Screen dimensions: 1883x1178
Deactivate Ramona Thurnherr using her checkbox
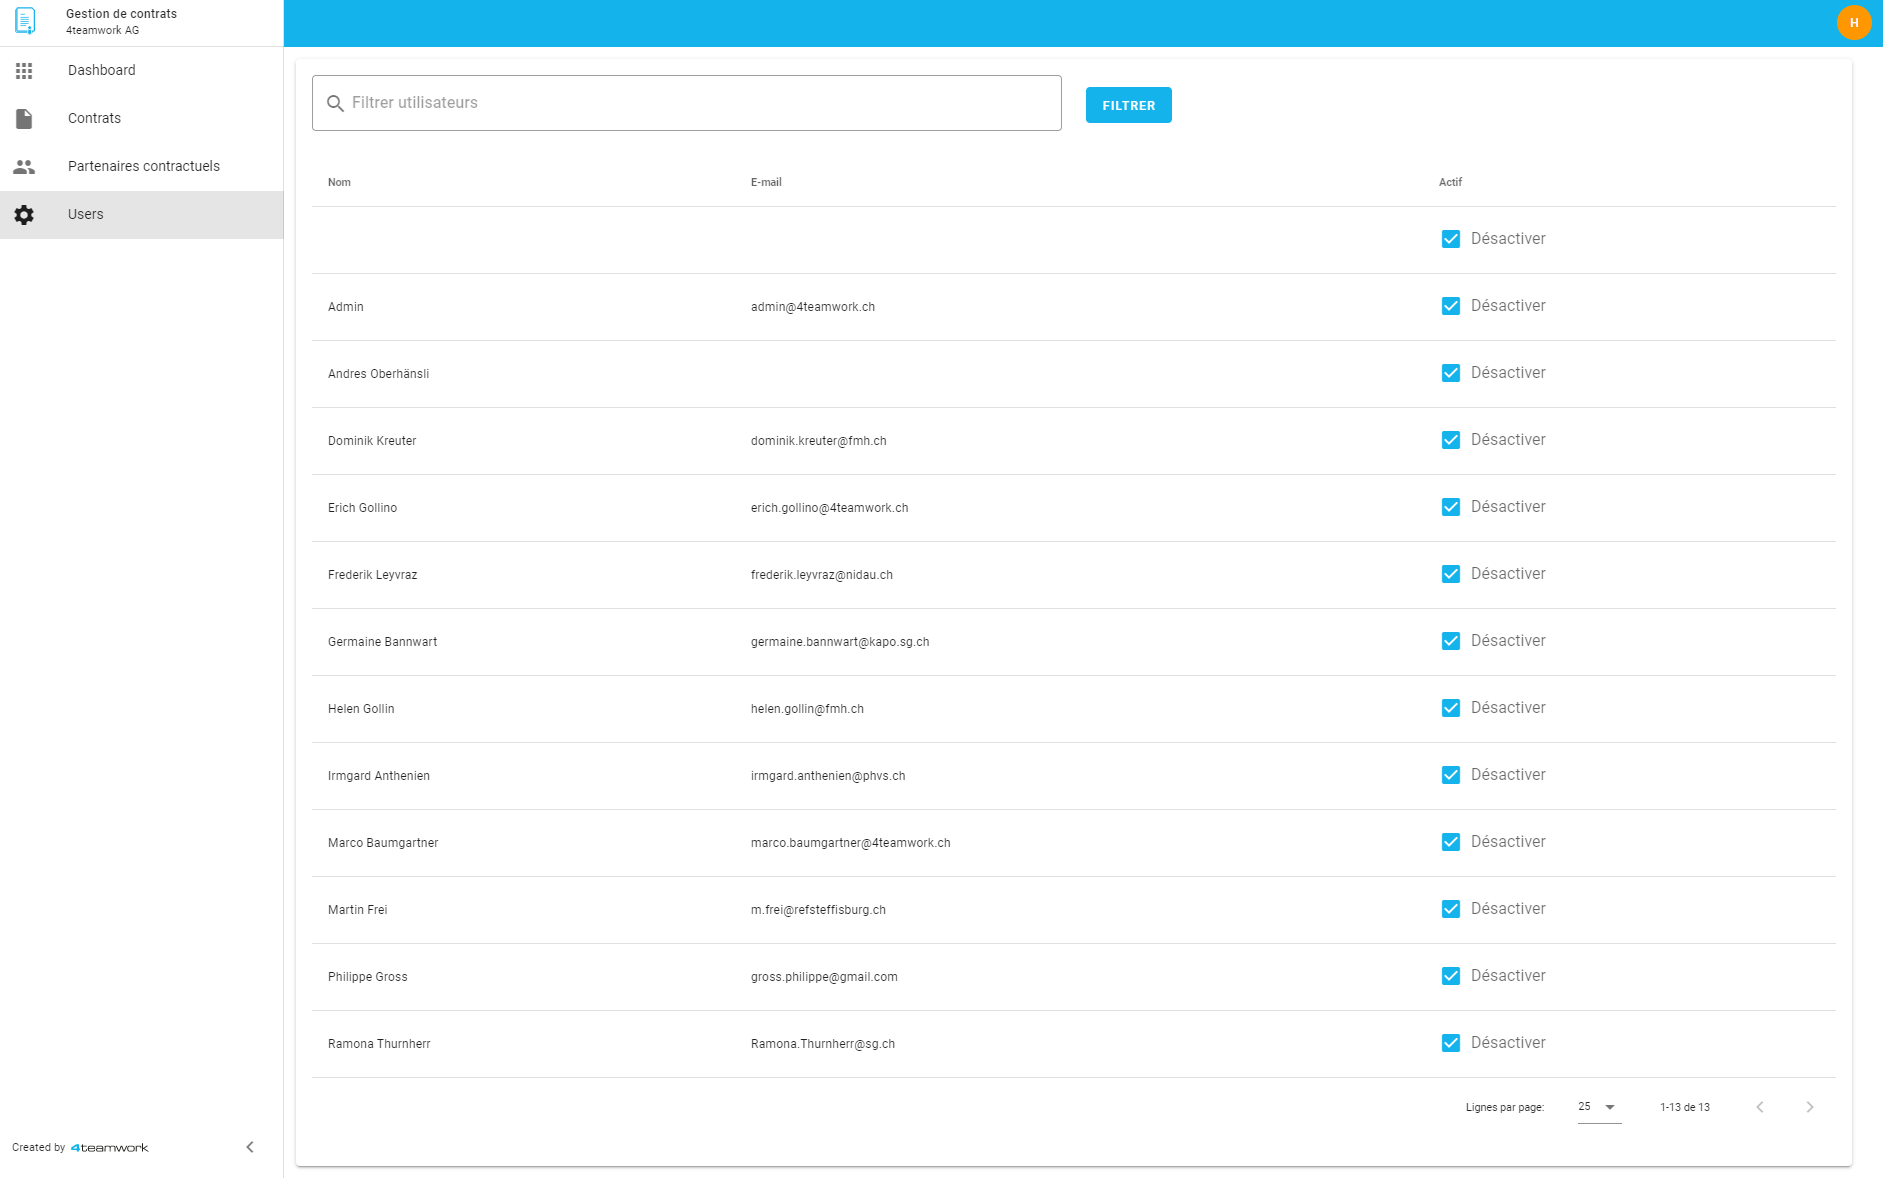point(1450,1043)
